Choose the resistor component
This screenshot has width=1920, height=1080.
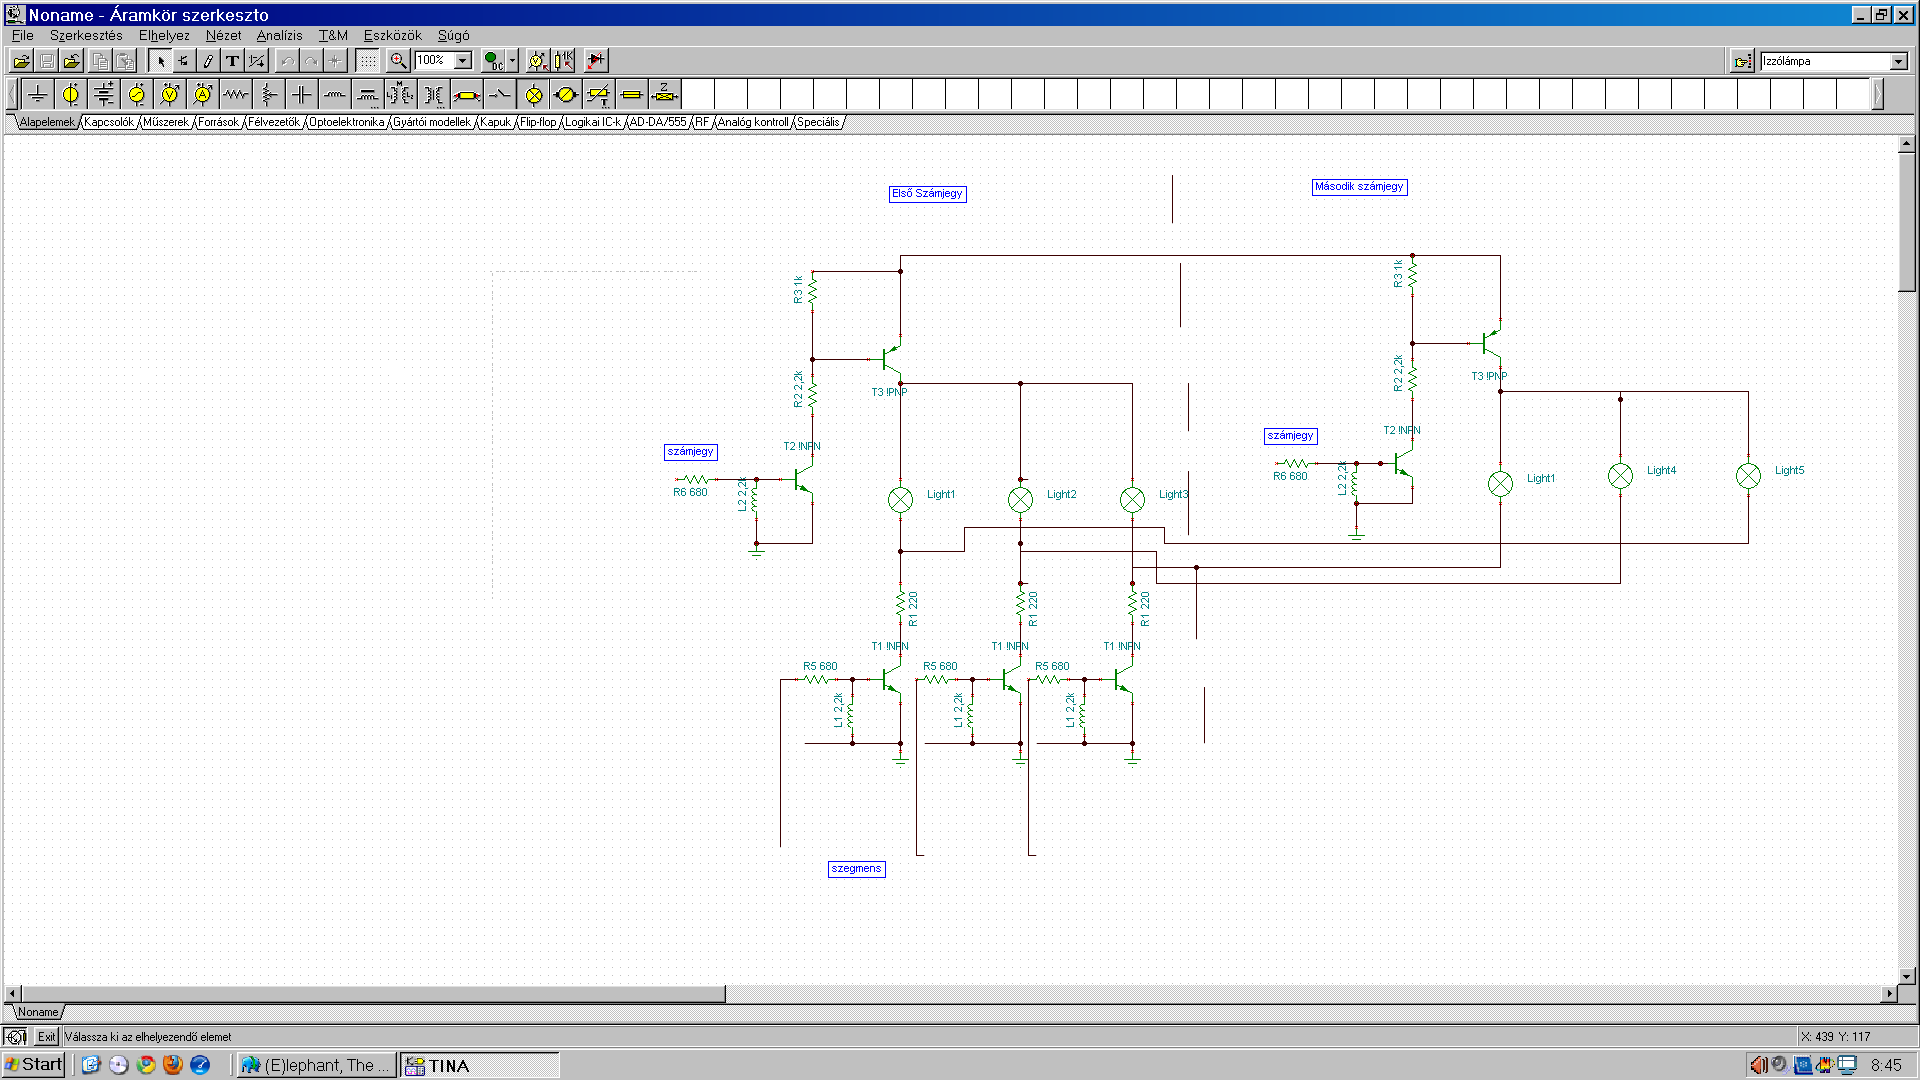point(236,95)
